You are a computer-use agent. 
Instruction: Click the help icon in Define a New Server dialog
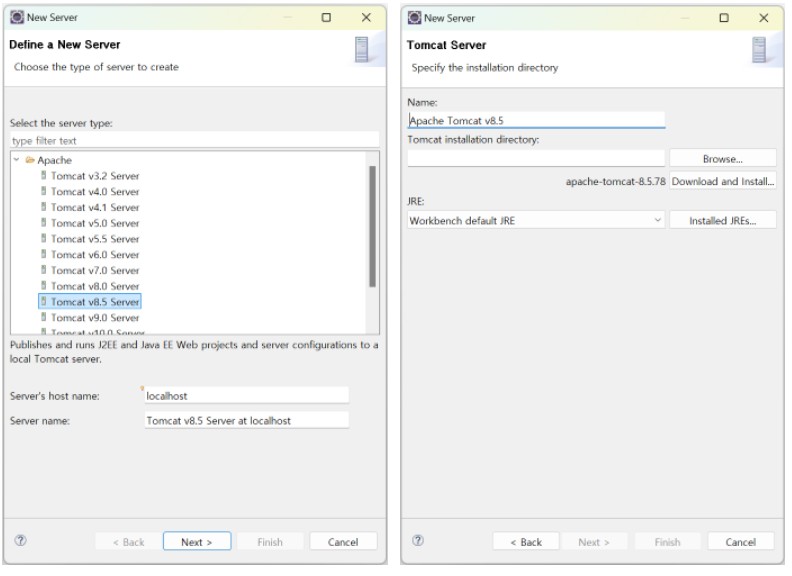(20, 541)
